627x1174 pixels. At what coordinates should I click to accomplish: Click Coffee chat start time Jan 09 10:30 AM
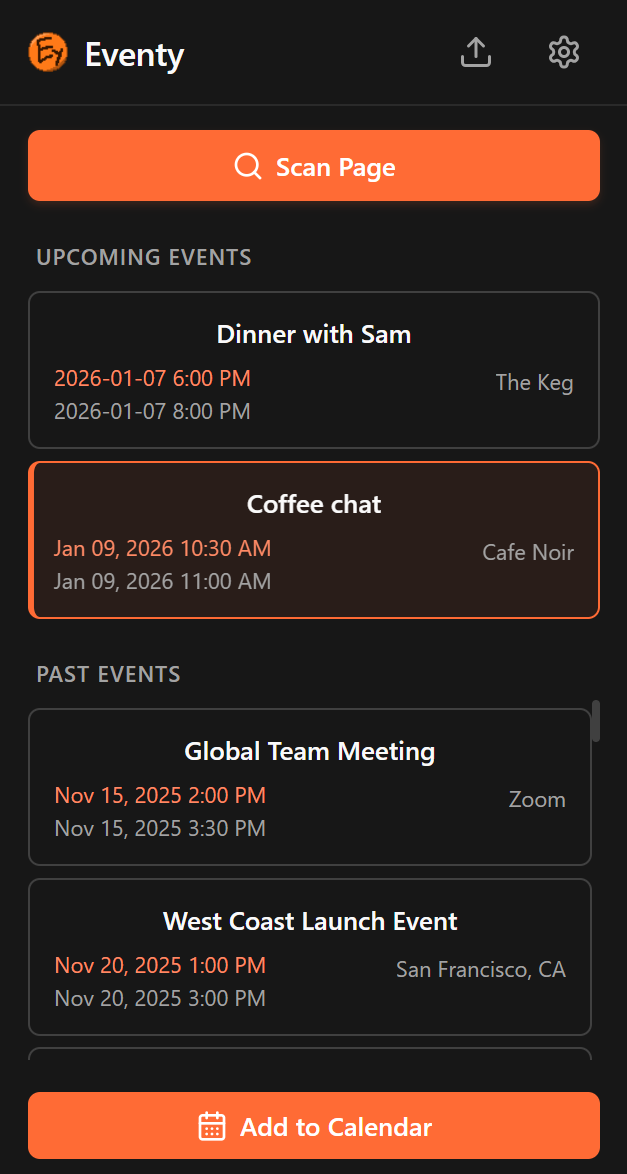click(x=162, y=549)
